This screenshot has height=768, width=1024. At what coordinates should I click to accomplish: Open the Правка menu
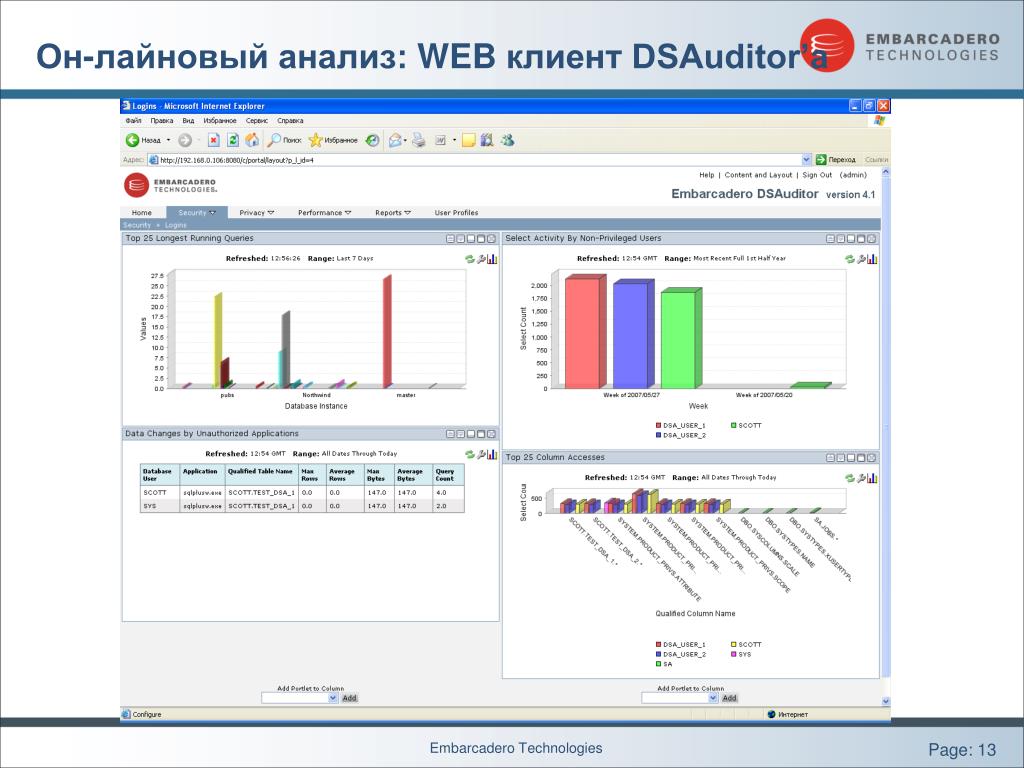(161, 121)
